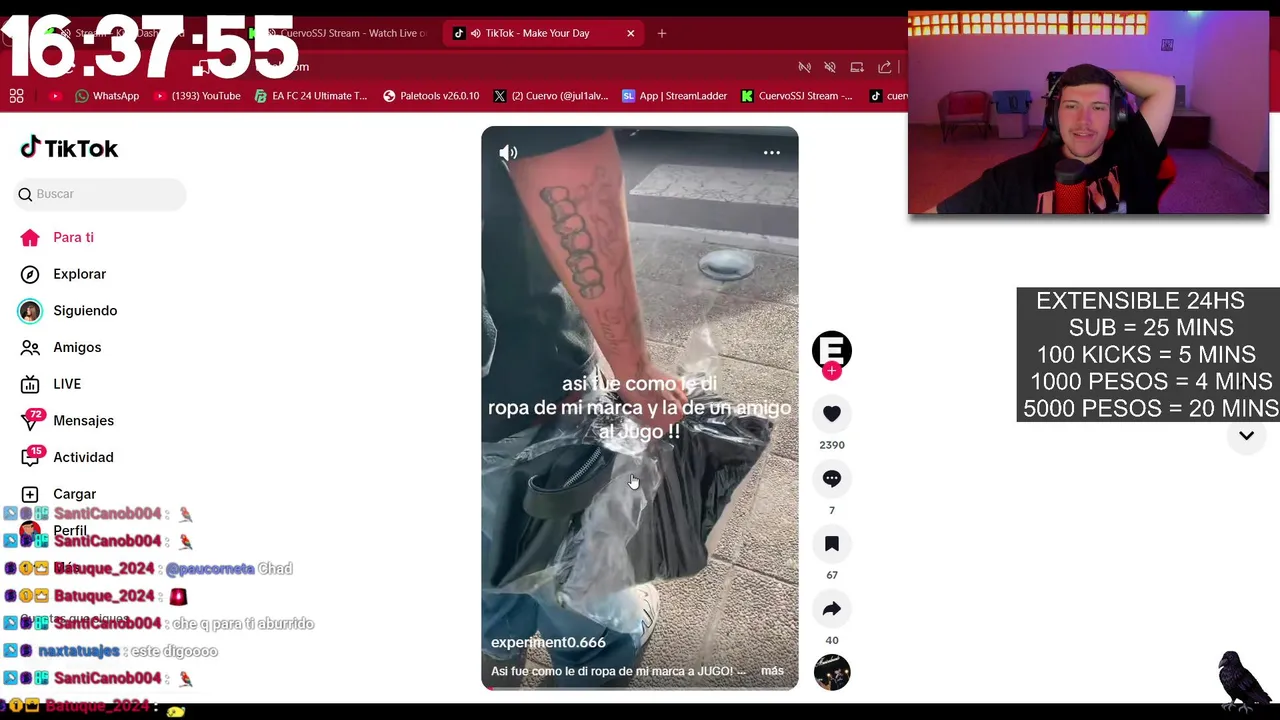Like the video with the heart icon

tap(831, 413)
